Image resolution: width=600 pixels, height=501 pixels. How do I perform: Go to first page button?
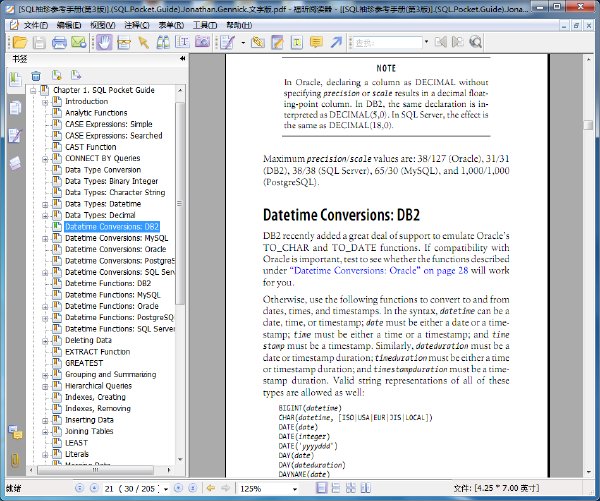[x=79, y=488]
